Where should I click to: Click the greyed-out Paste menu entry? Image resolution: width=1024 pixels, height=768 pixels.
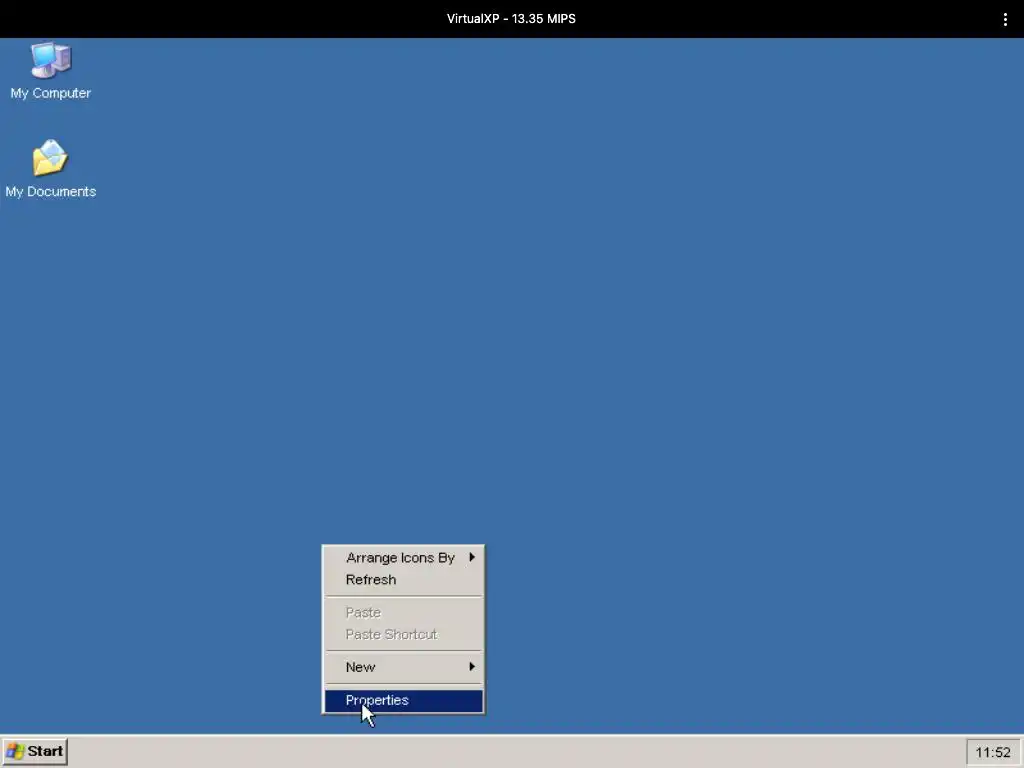pos(404,613)
